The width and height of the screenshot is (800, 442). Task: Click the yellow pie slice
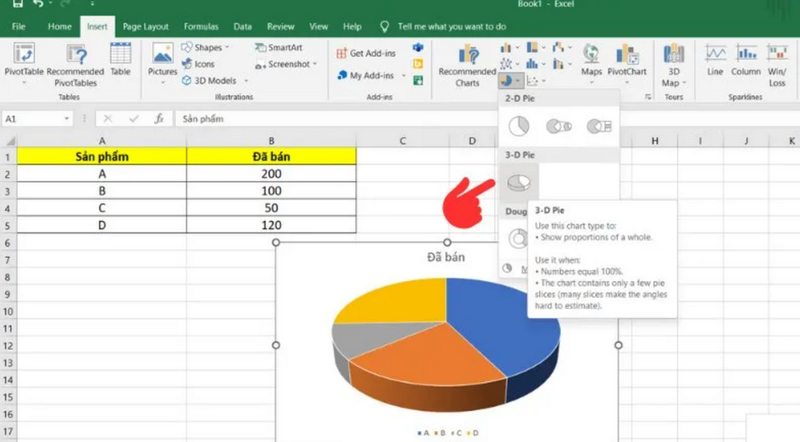click(403, 301)
